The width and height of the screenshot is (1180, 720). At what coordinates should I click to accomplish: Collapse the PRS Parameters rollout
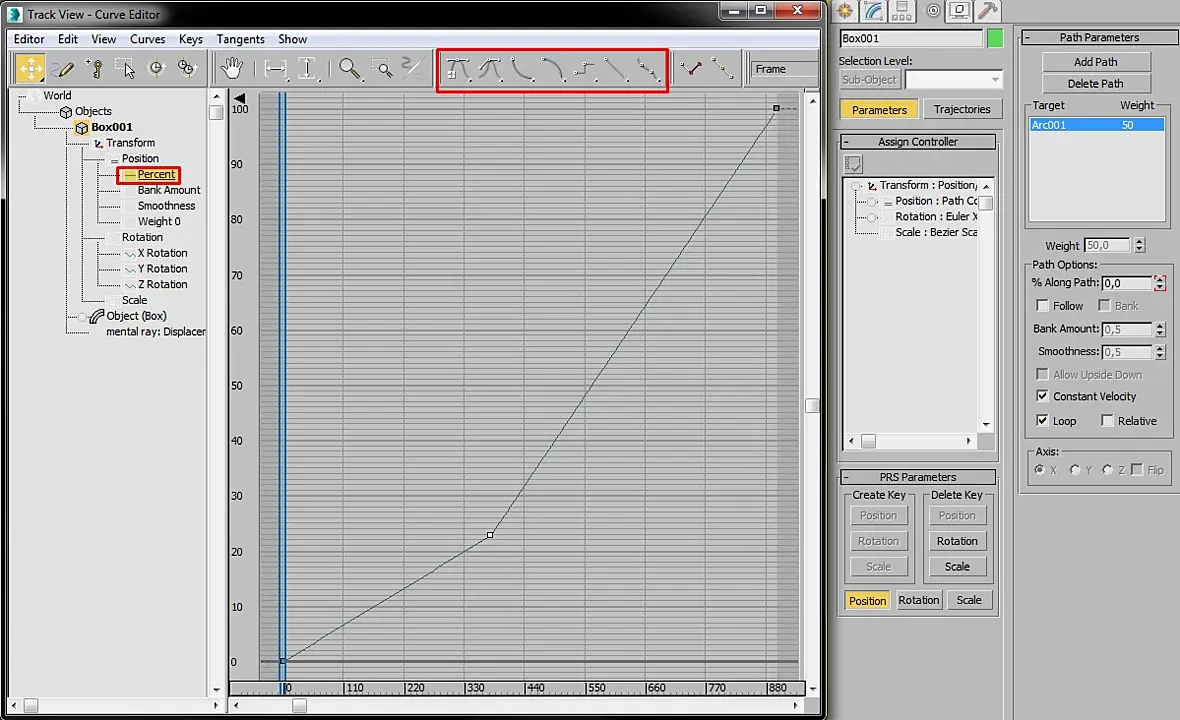pos(917,477)
